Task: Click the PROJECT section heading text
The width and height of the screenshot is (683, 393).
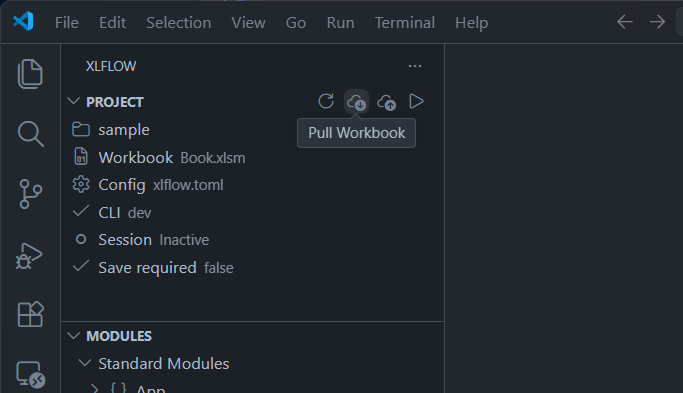Action: coord(115,102)
